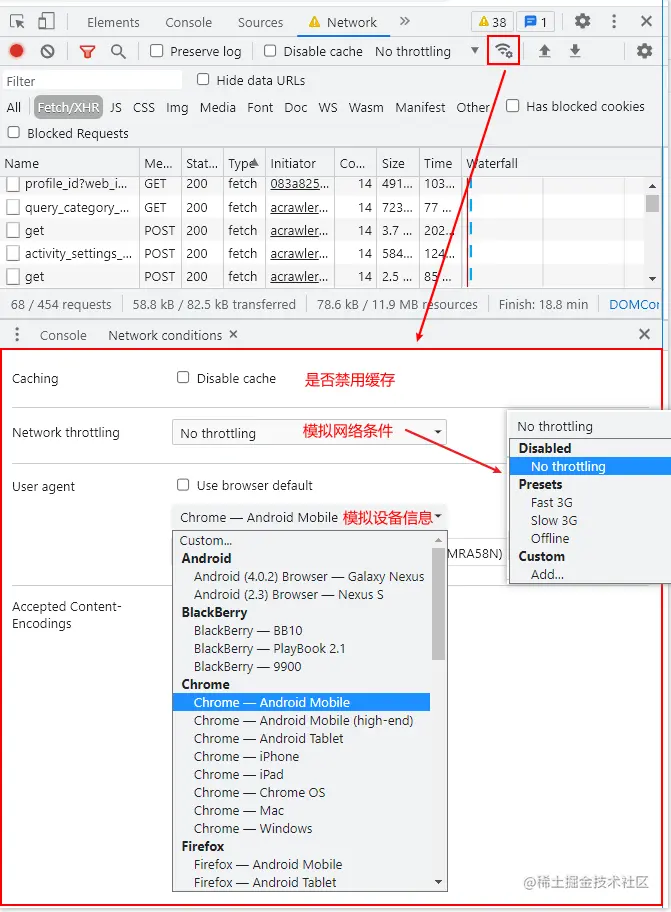Toggle Use browser default user agent checkbox
This screenshot has width=671, height=912.
click(x=183, y=484)
